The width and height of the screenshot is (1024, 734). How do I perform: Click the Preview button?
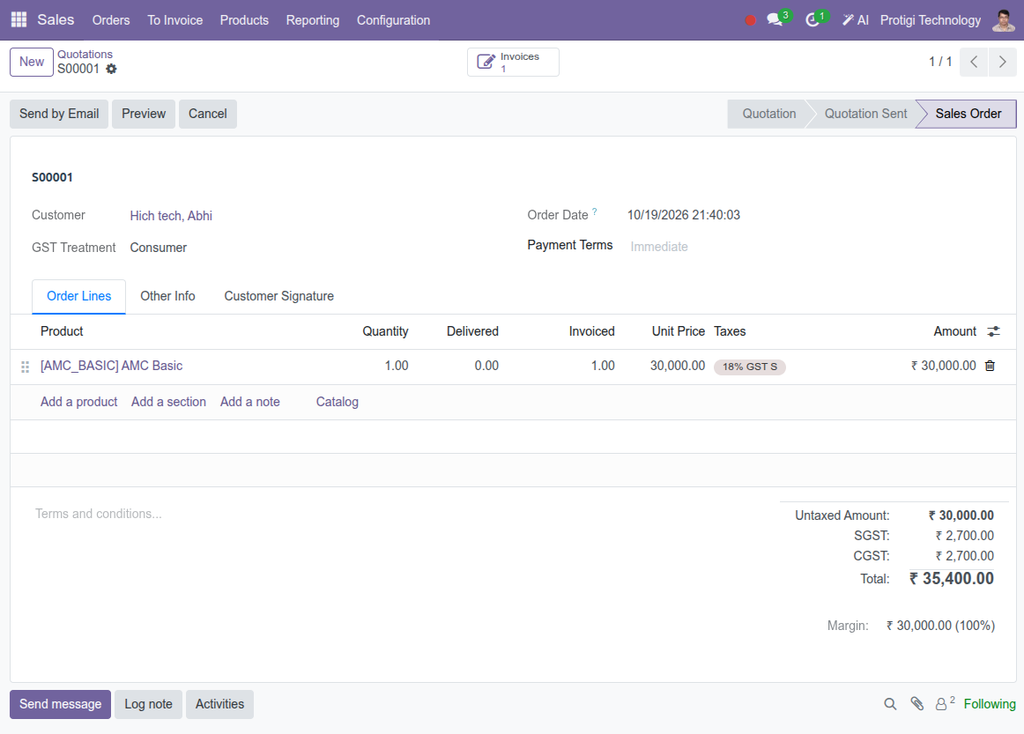tap(144, 114)
